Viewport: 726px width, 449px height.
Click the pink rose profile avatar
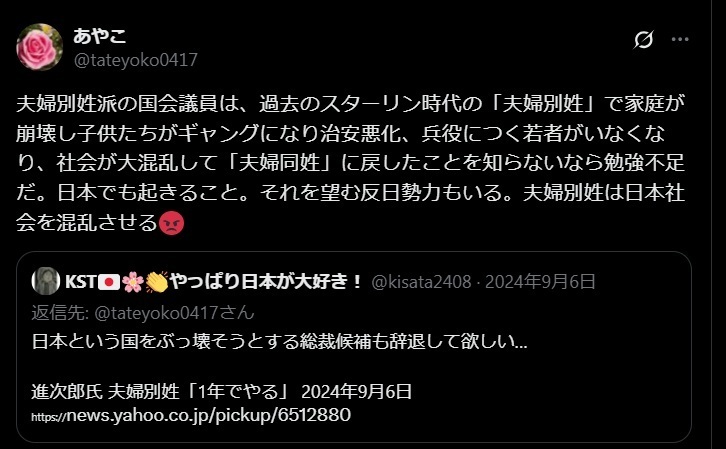[39, 47]
